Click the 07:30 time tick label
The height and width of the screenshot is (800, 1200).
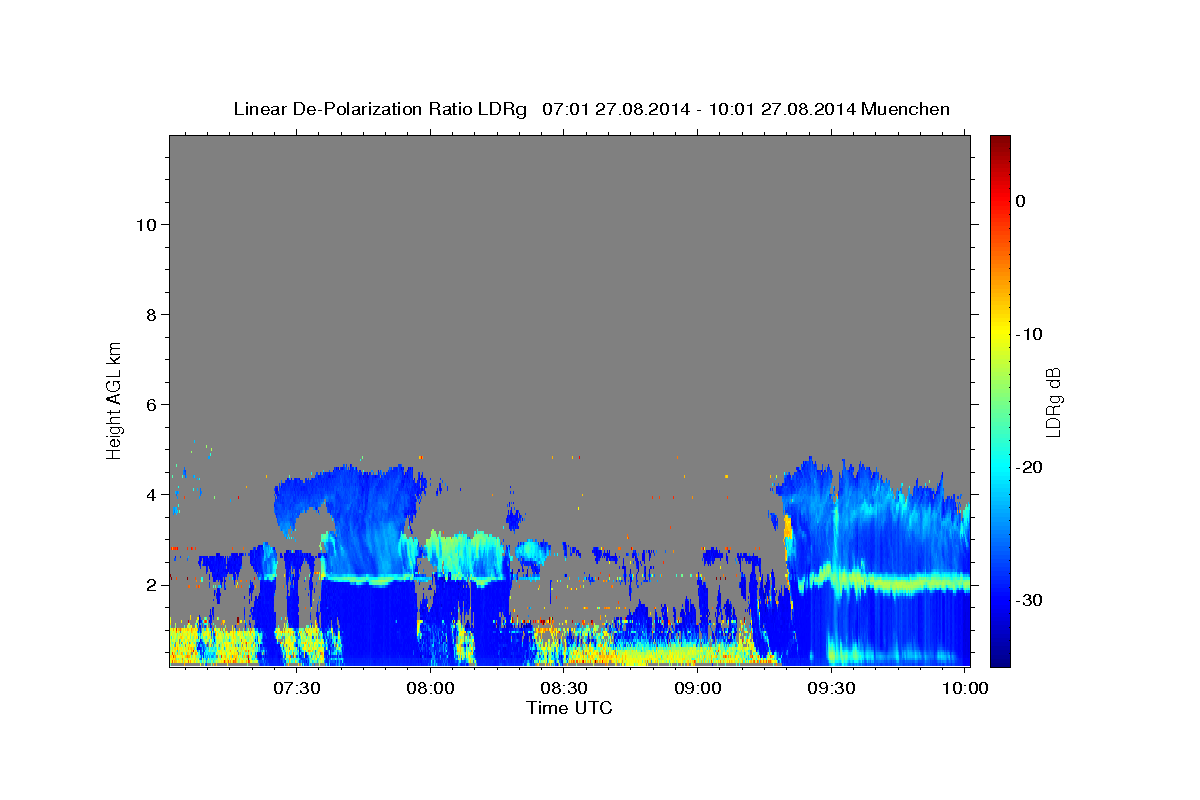click(297, 688)
